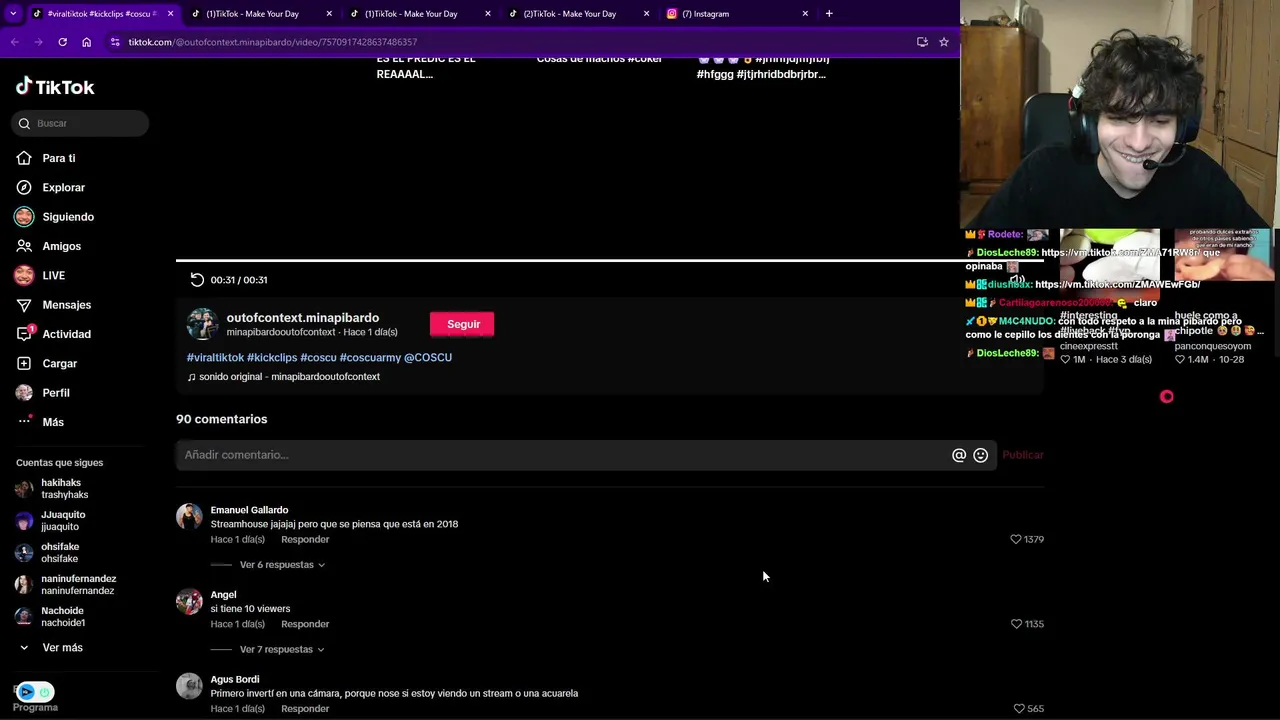Screen dimensions: 1280x720
Task: Click the mention @ icon in comment box
Action: (x=959, y=455)
